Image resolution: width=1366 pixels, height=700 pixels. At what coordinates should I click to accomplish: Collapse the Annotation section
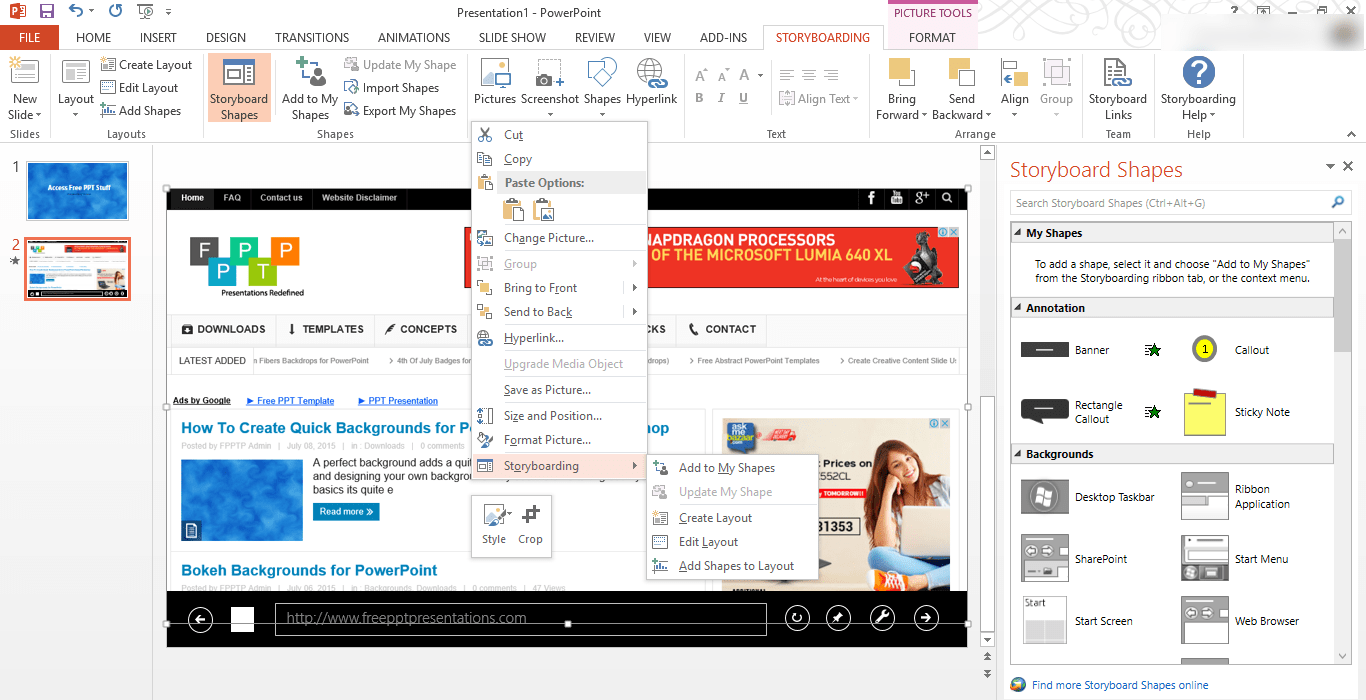pos(1019,308)
